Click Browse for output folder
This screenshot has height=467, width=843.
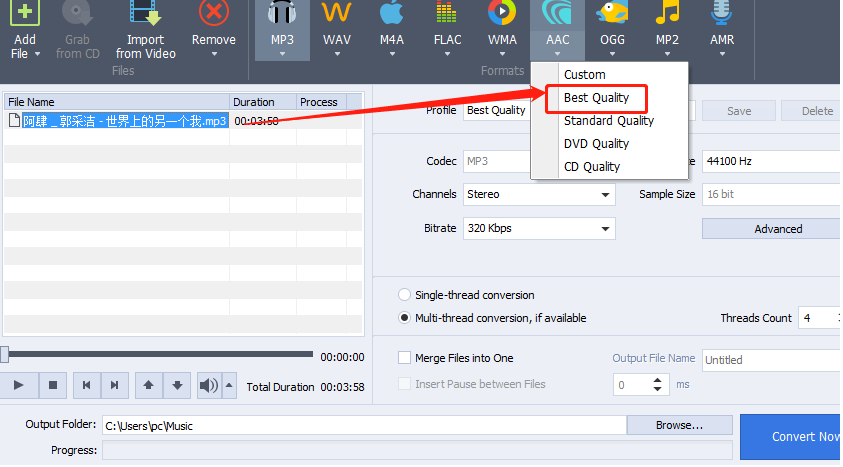pos(679,425)
